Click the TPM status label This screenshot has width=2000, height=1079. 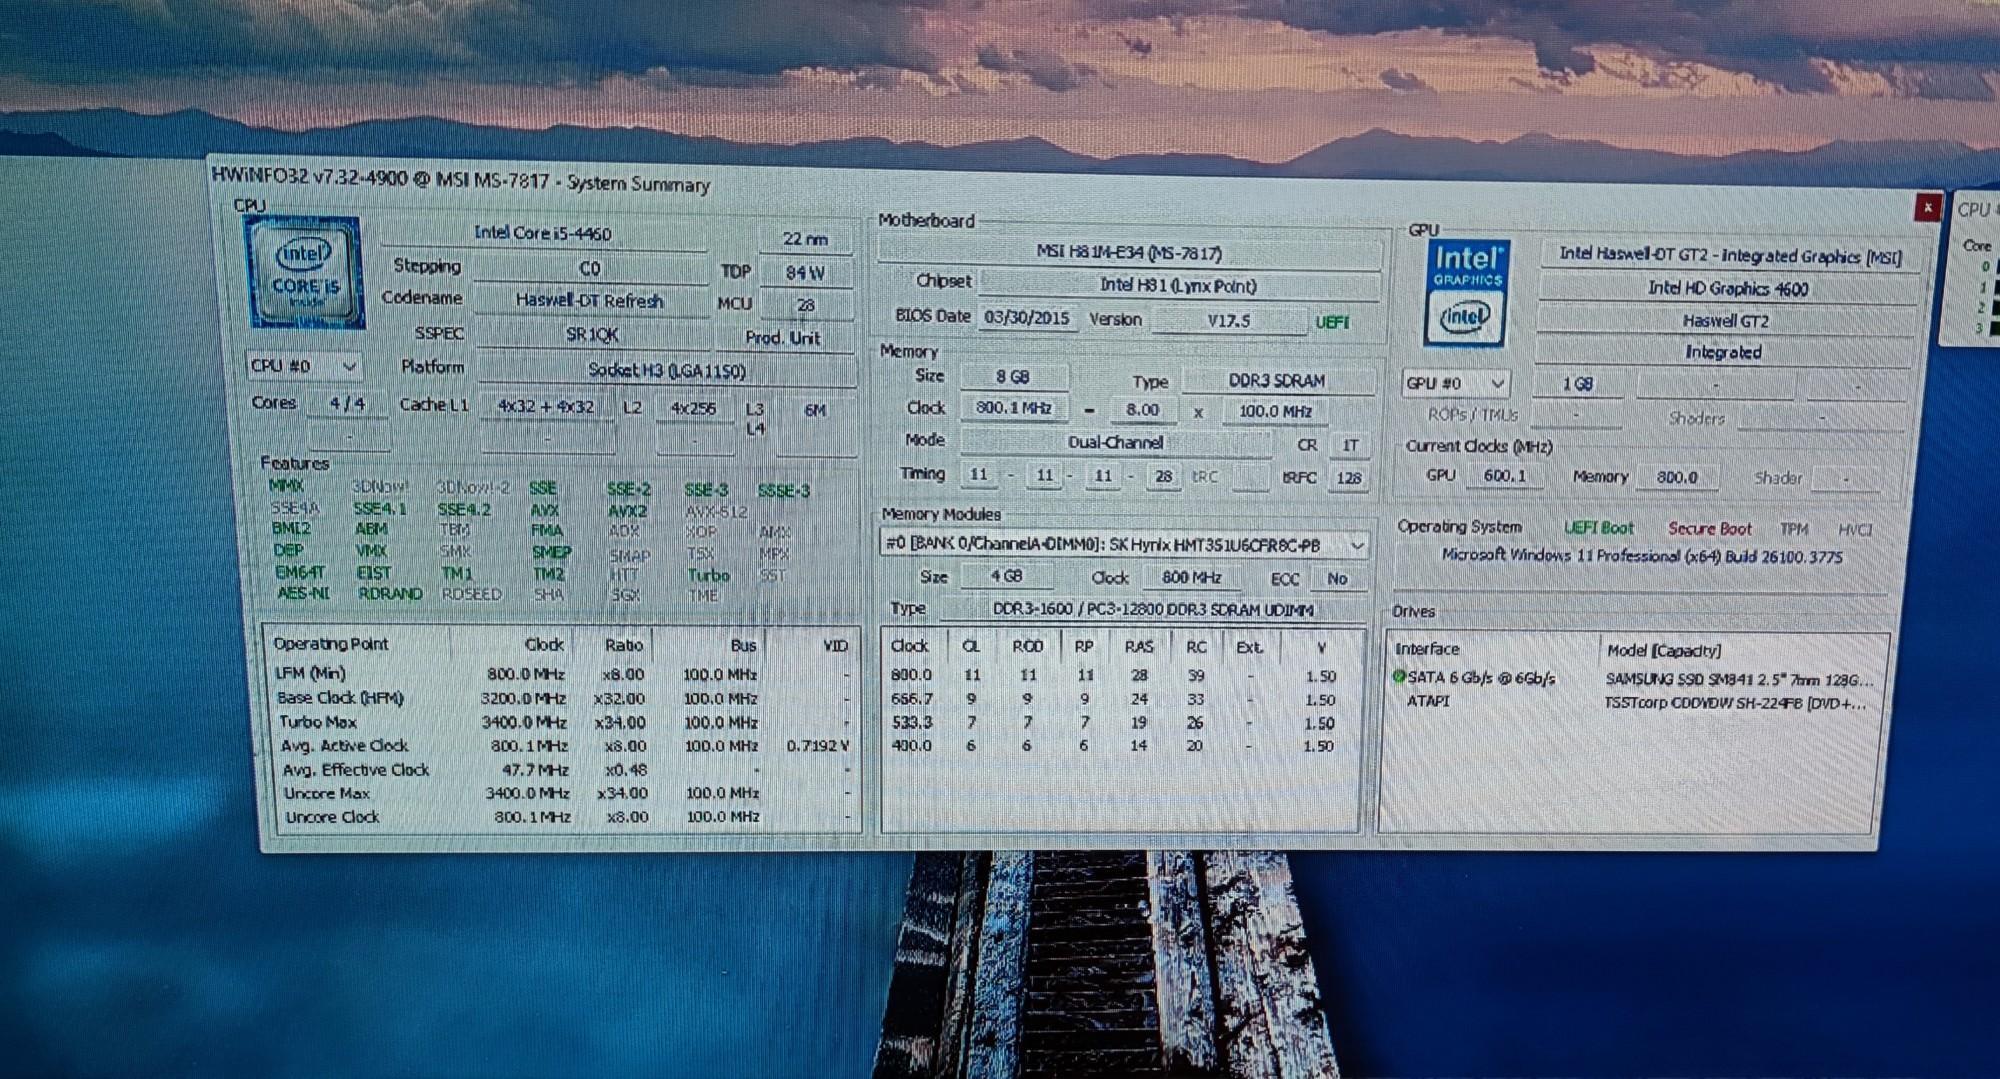point(1794,529)
